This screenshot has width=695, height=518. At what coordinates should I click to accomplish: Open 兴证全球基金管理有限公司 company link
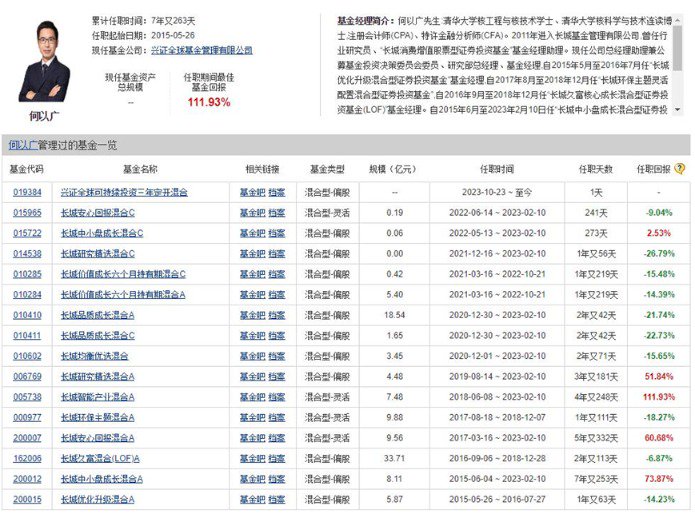[202, 50]
